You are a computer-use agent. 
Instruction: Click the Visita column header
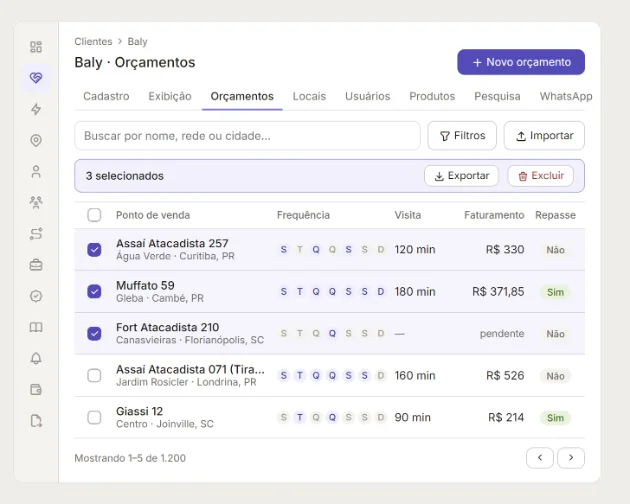tap(407, 215)
